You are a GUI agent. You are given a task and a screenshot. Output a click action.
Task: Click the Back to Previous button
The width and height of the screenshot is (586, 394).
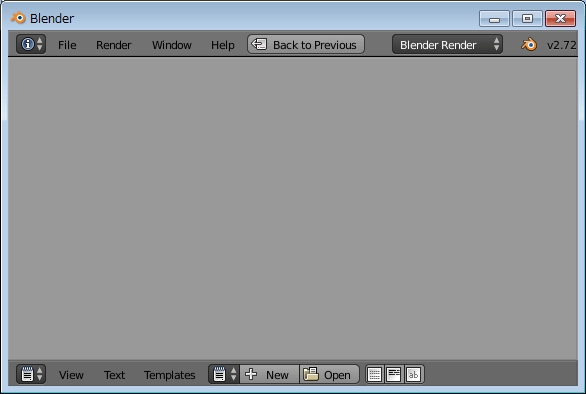[x=306, y=44]
